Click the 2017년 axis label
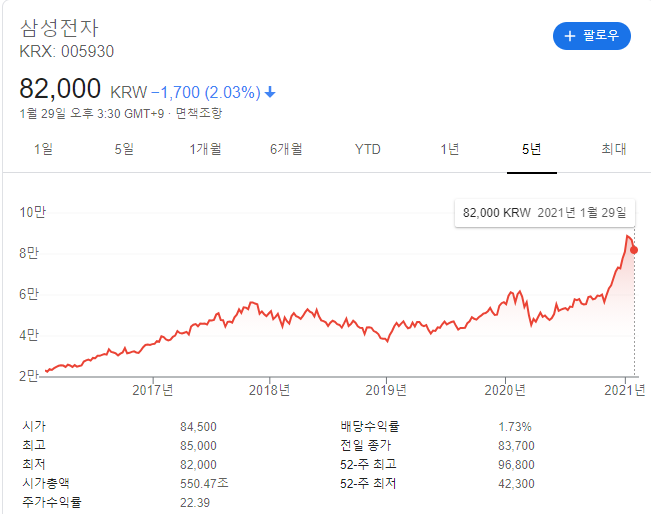Image resolution: width=651 pixels, height=514 pixels. pyautogui.click(x=153, y=390)
